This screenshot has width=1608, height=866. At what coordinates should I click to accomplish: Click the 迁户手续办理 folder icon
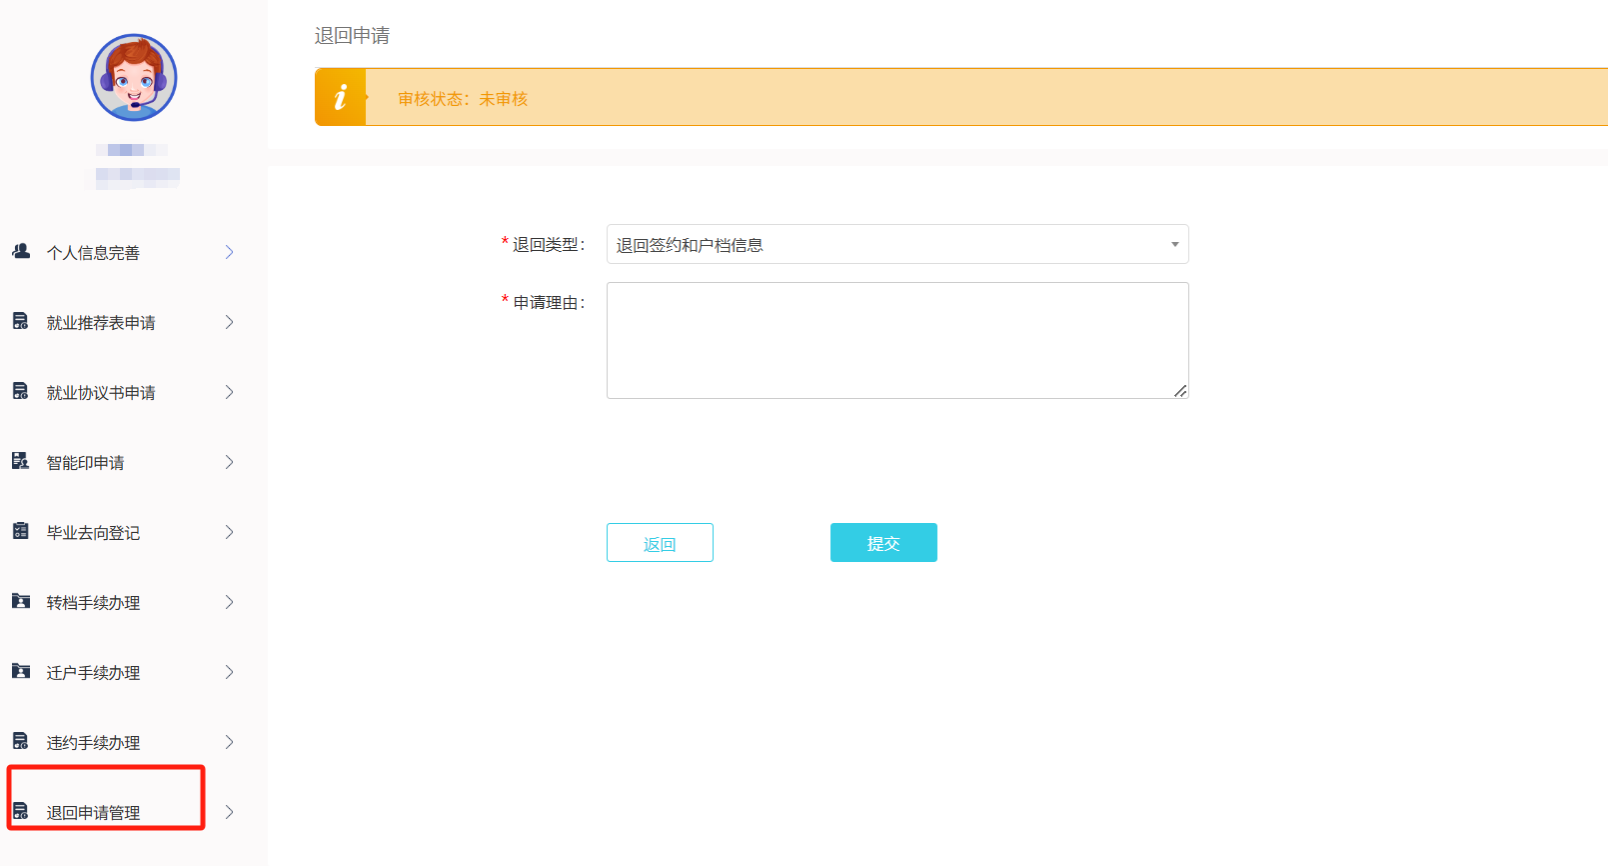click(x=20, y=671)
